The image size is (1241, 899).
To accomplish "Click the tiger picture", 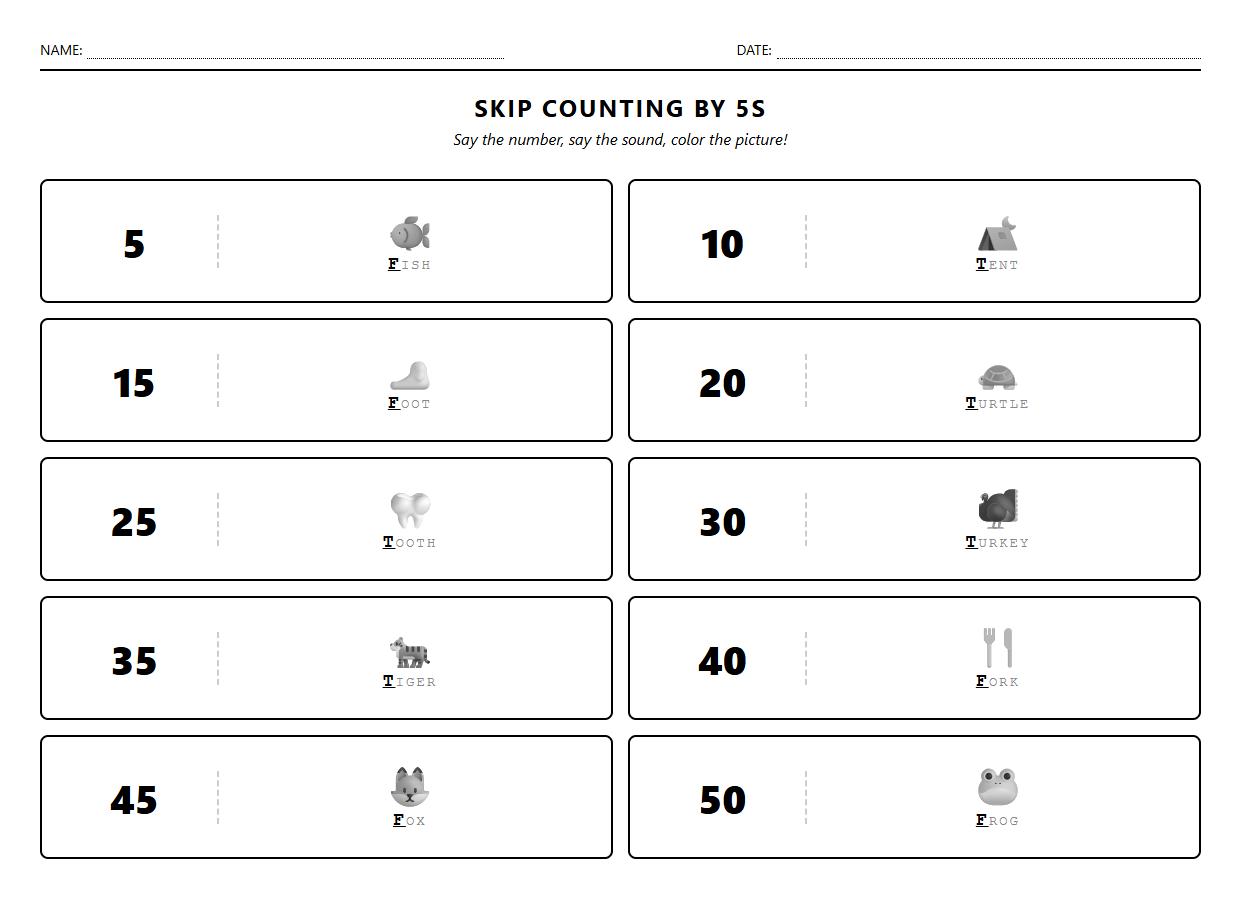I will pyautogui.click(x=410, y=652).
